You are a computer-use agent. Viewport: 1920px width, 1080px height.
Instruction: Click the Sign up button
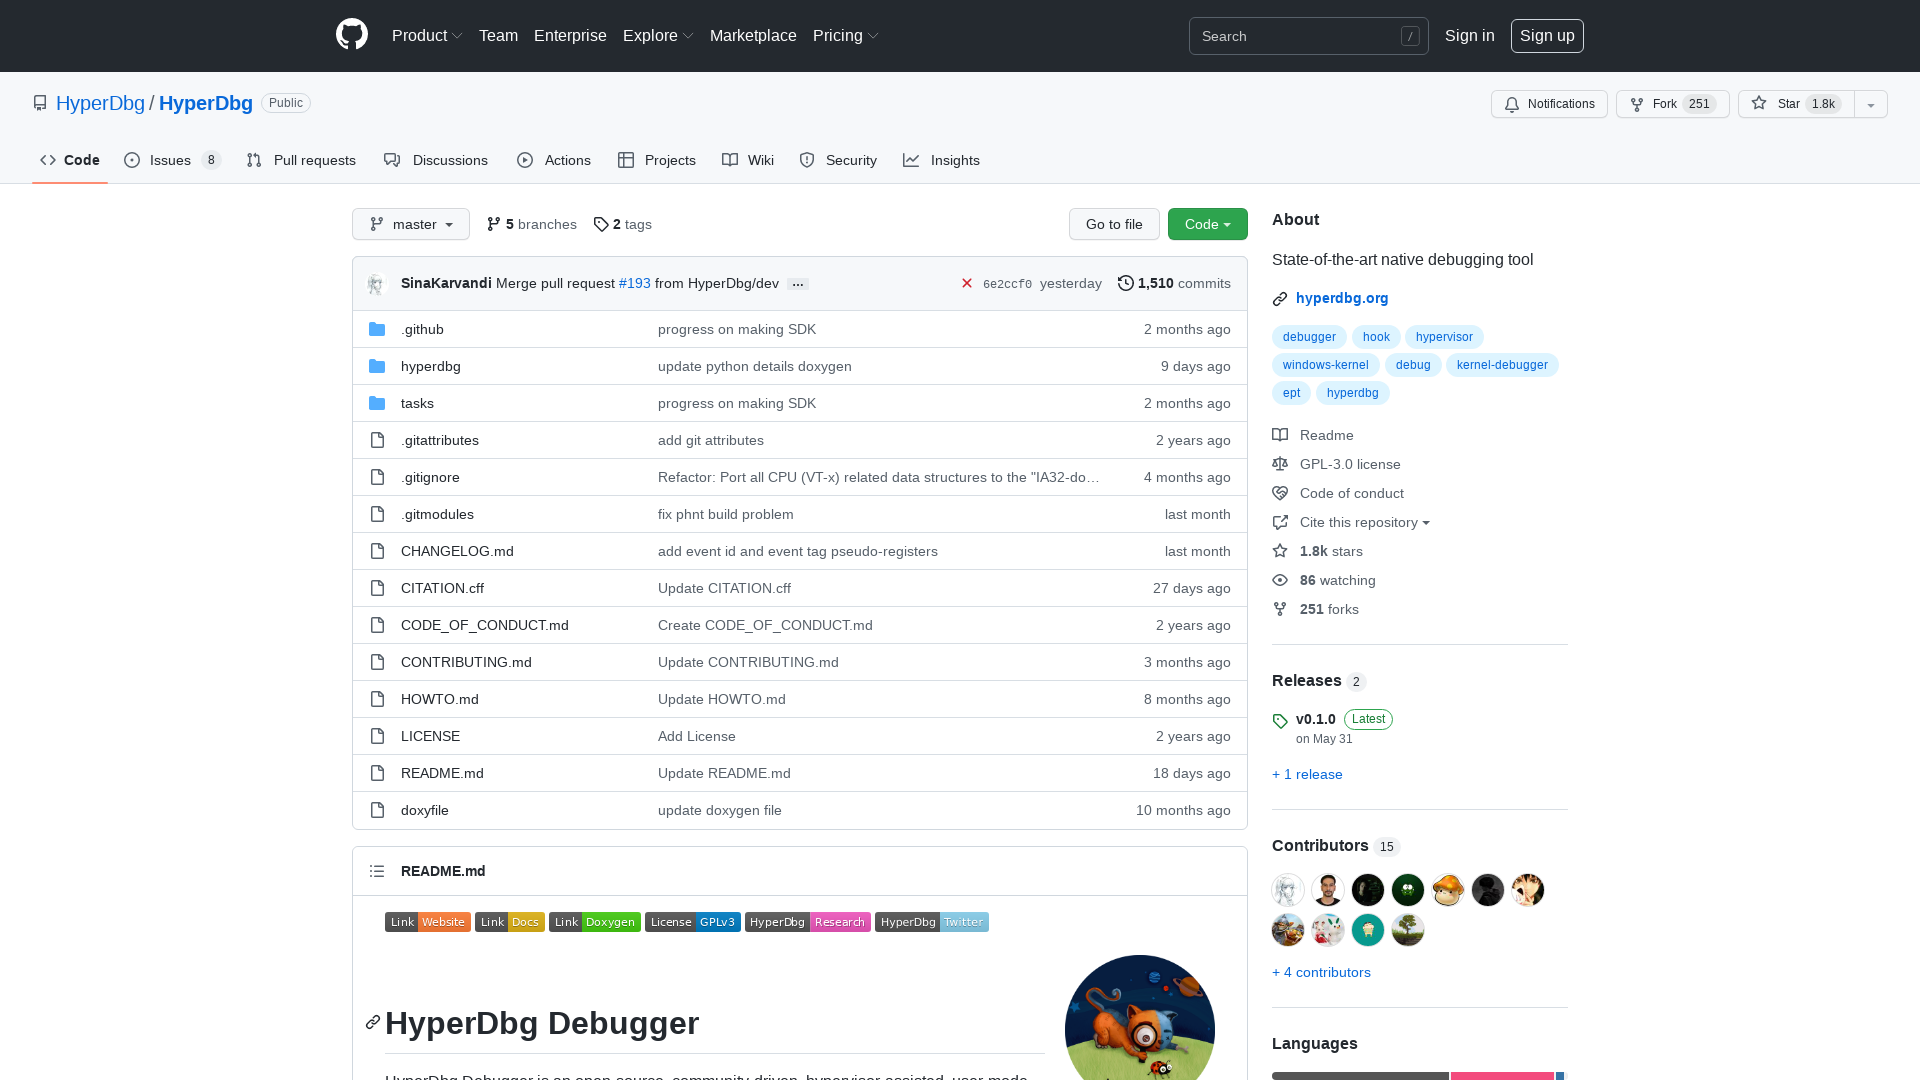pos(1547,35)
